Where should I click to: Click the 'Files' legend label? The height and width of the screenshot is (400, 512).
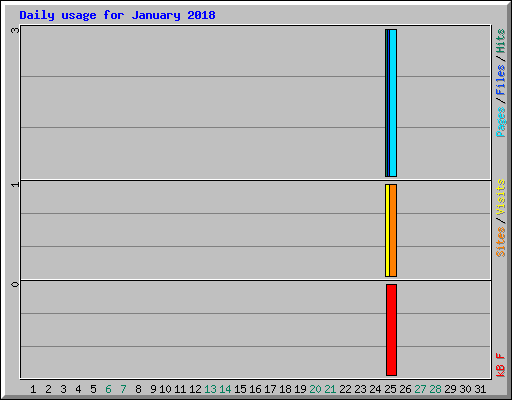[500, 80]
